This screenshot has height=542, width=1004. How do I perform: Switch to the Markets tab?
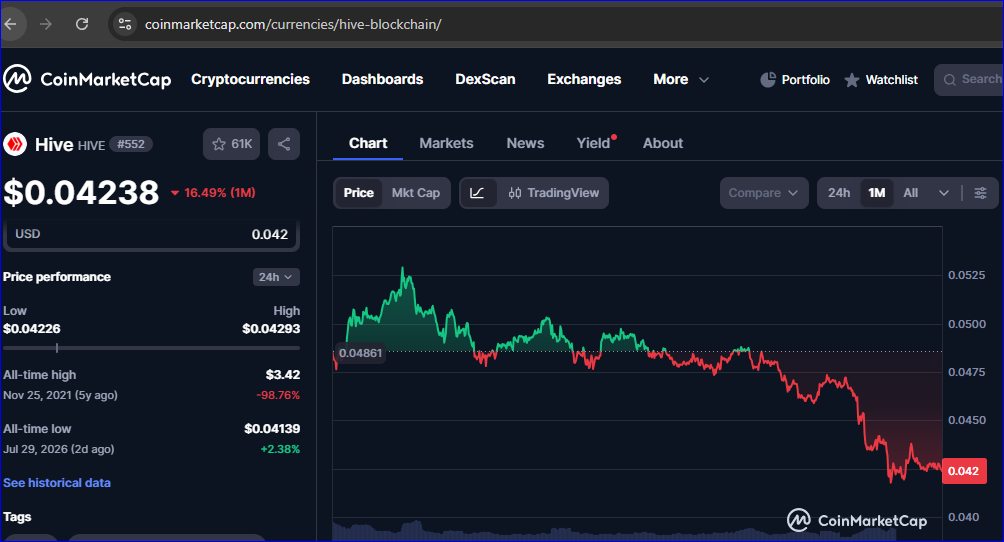point(446,143)
